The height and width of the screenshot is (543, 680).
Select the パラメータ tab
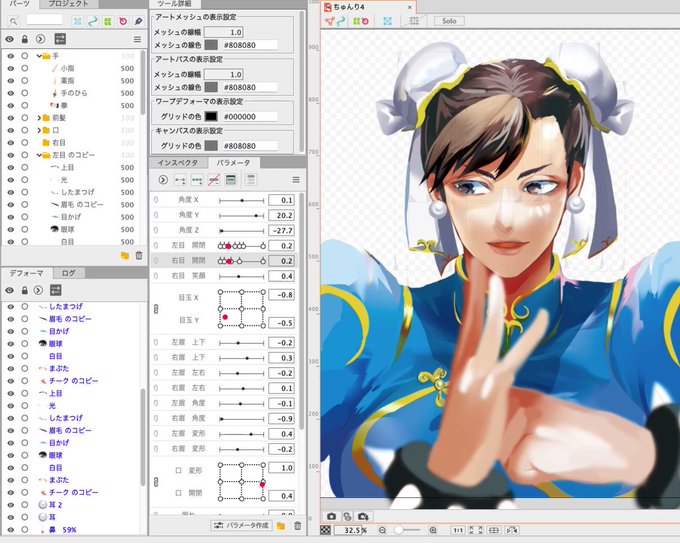tap(233, 163)
